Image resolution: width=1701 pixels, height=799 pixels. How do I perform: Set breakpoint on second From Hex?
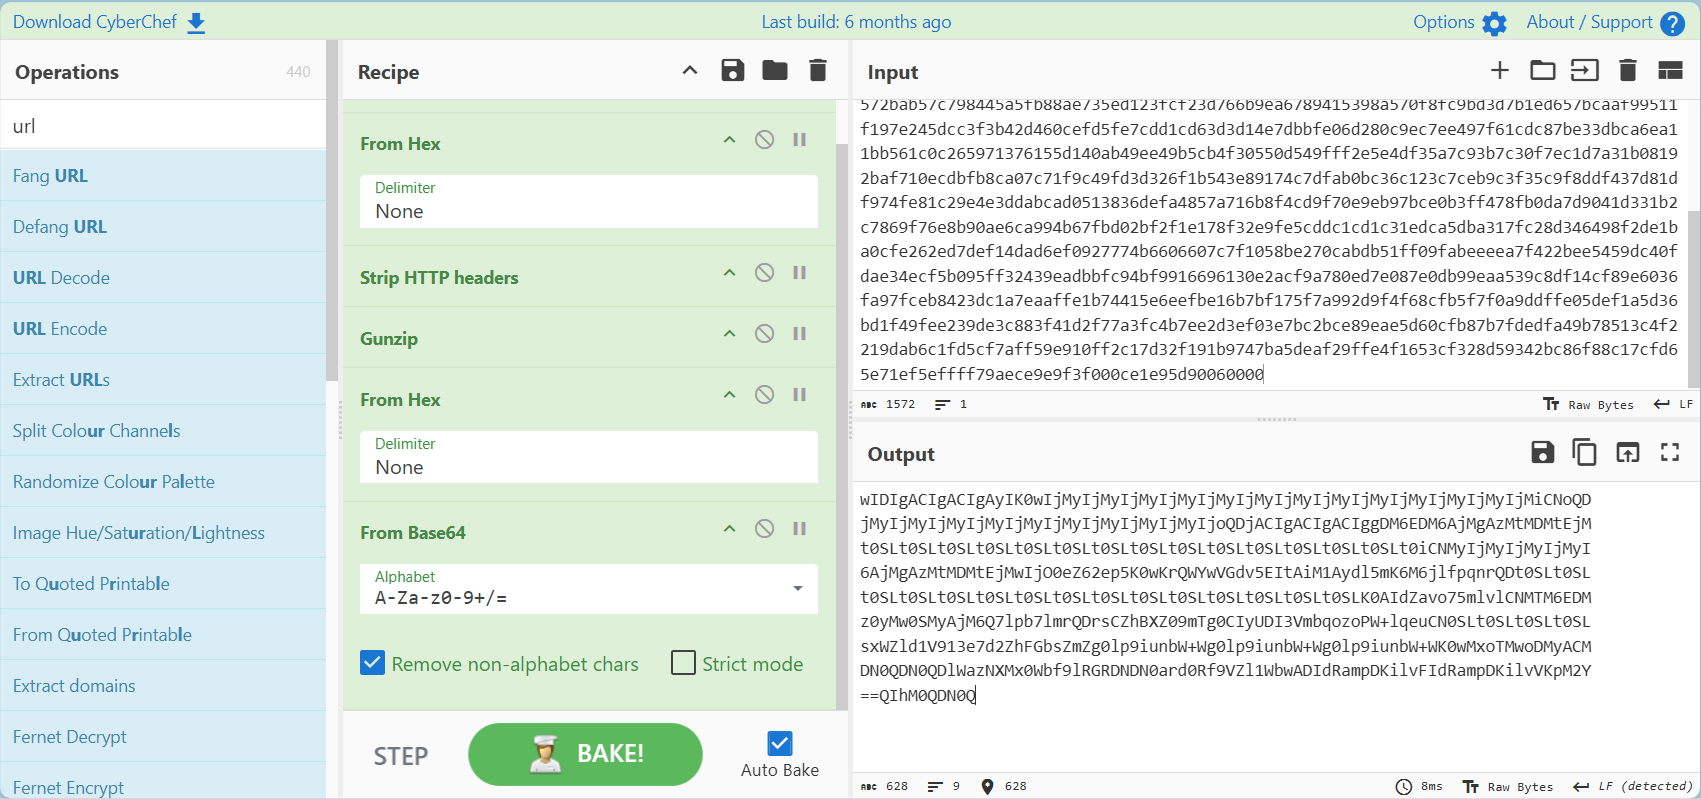pyautogui.click(x=800, y=395)
